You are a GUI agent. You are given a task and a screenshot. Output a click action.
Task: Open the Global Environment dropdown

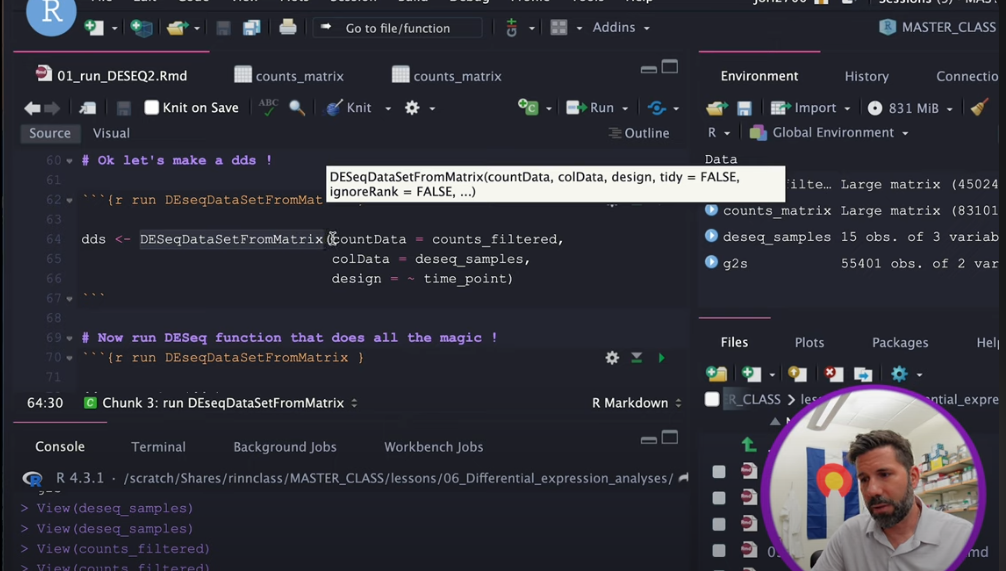tap(829, 133)
